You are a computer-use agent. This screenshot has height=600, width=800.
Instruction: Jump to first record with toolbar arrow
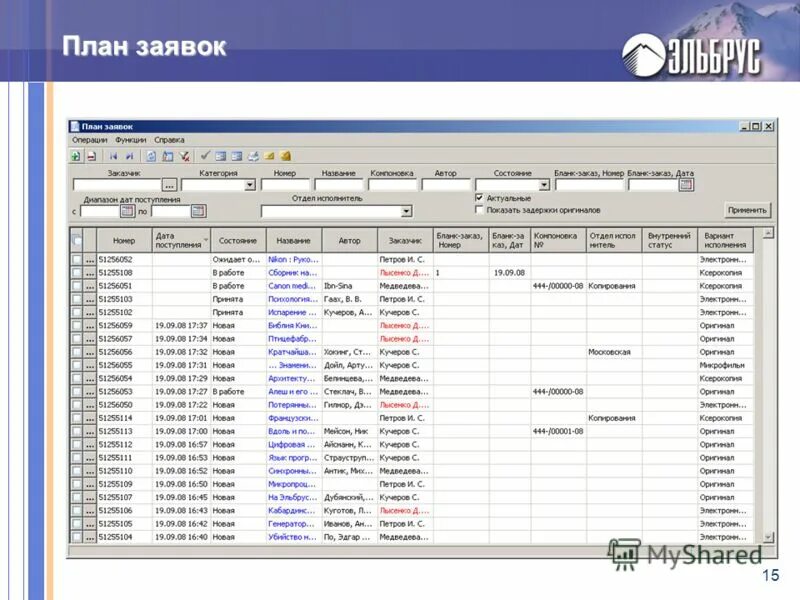point(113,156)
